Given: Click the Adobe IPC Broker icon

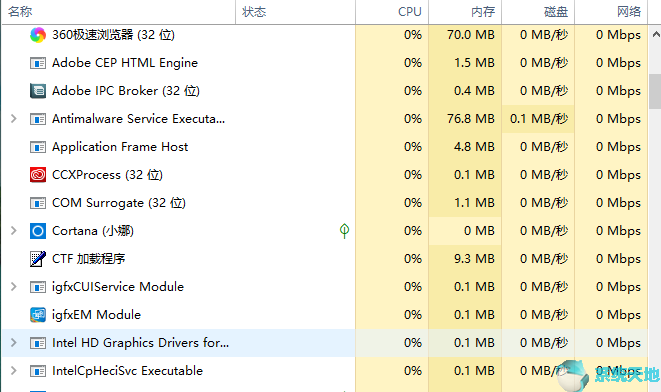Looking at the screenshot, I should 38,91.
